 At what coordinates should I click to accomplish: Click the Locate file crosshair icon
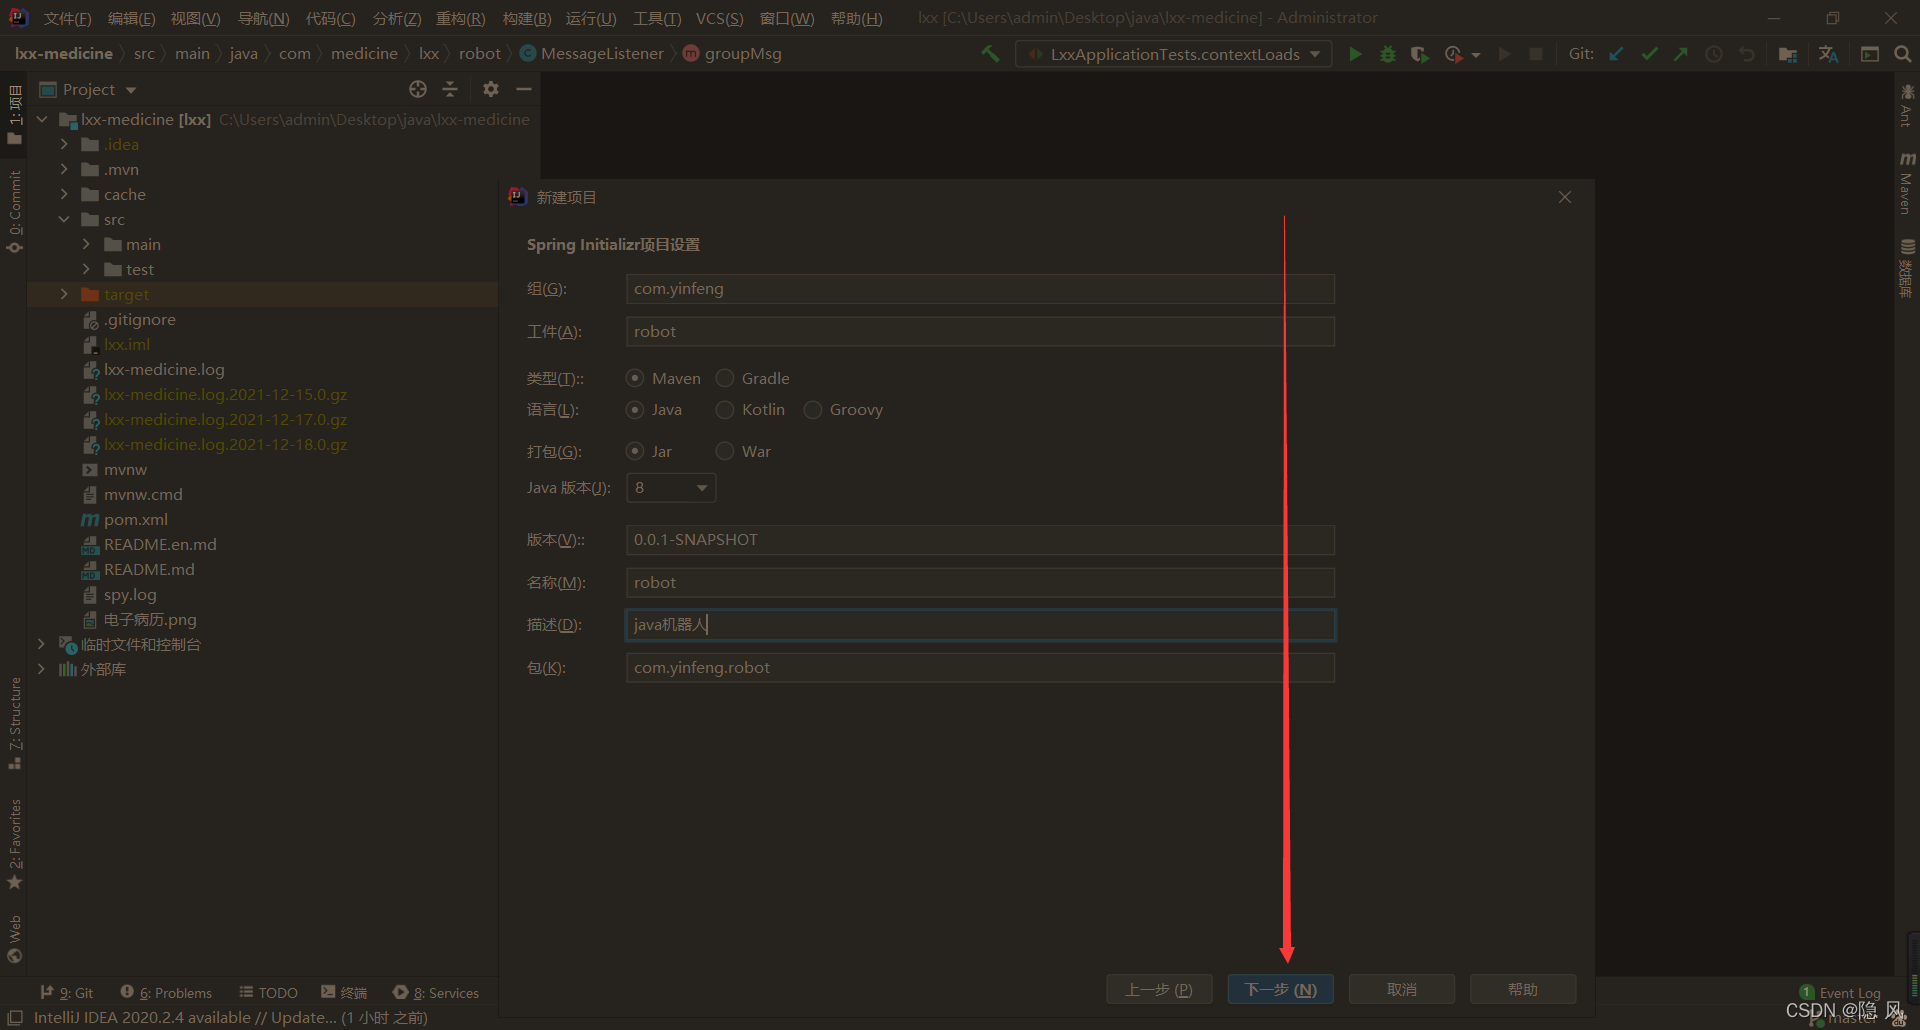[418, 89]
